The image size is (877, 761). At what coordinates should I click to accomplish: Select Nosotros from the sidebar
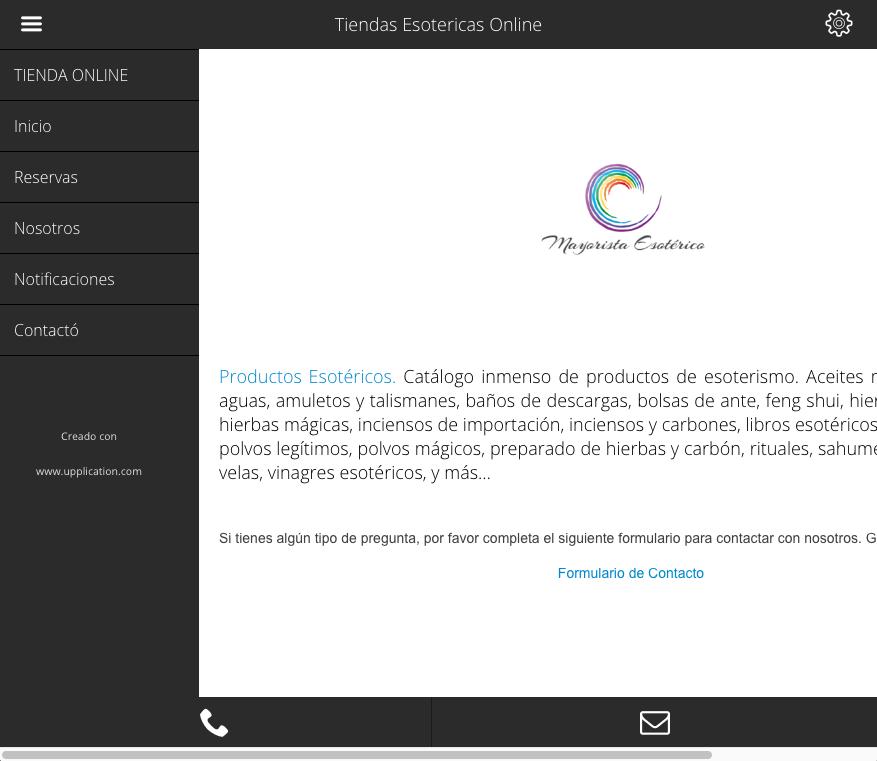coord(100,228)
